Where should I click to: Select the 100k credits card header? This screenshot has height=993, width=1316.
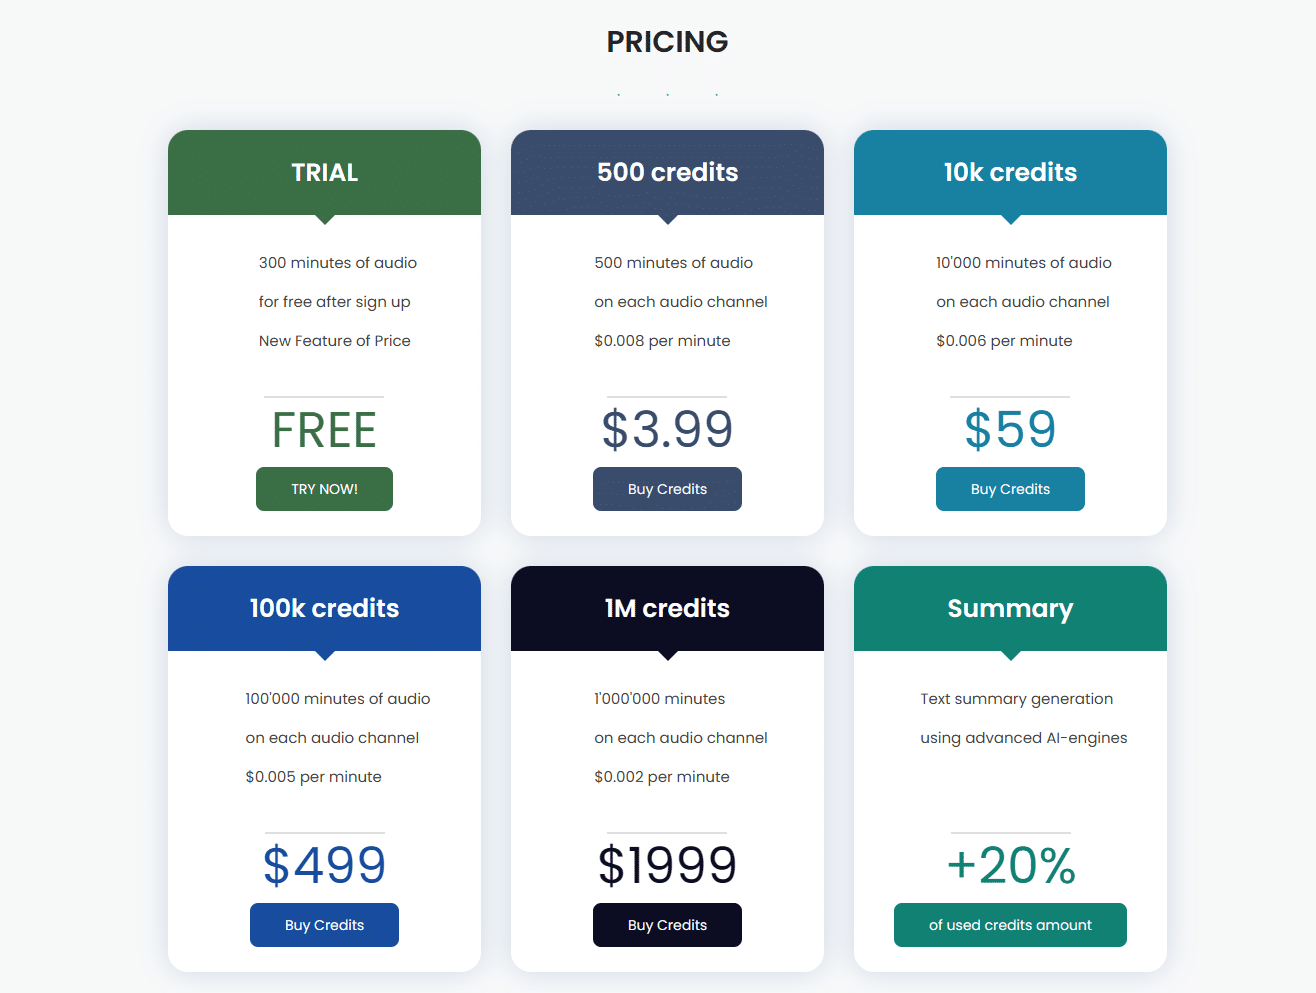pos(324,608)
